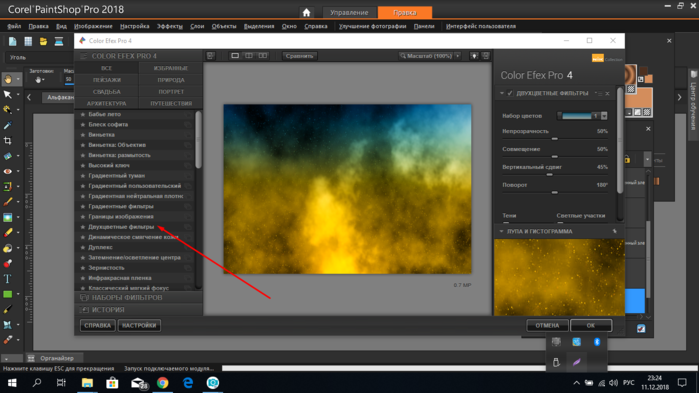Click the Непрозрачность opacity slider
Screen dimensions: 699x393
555,139
